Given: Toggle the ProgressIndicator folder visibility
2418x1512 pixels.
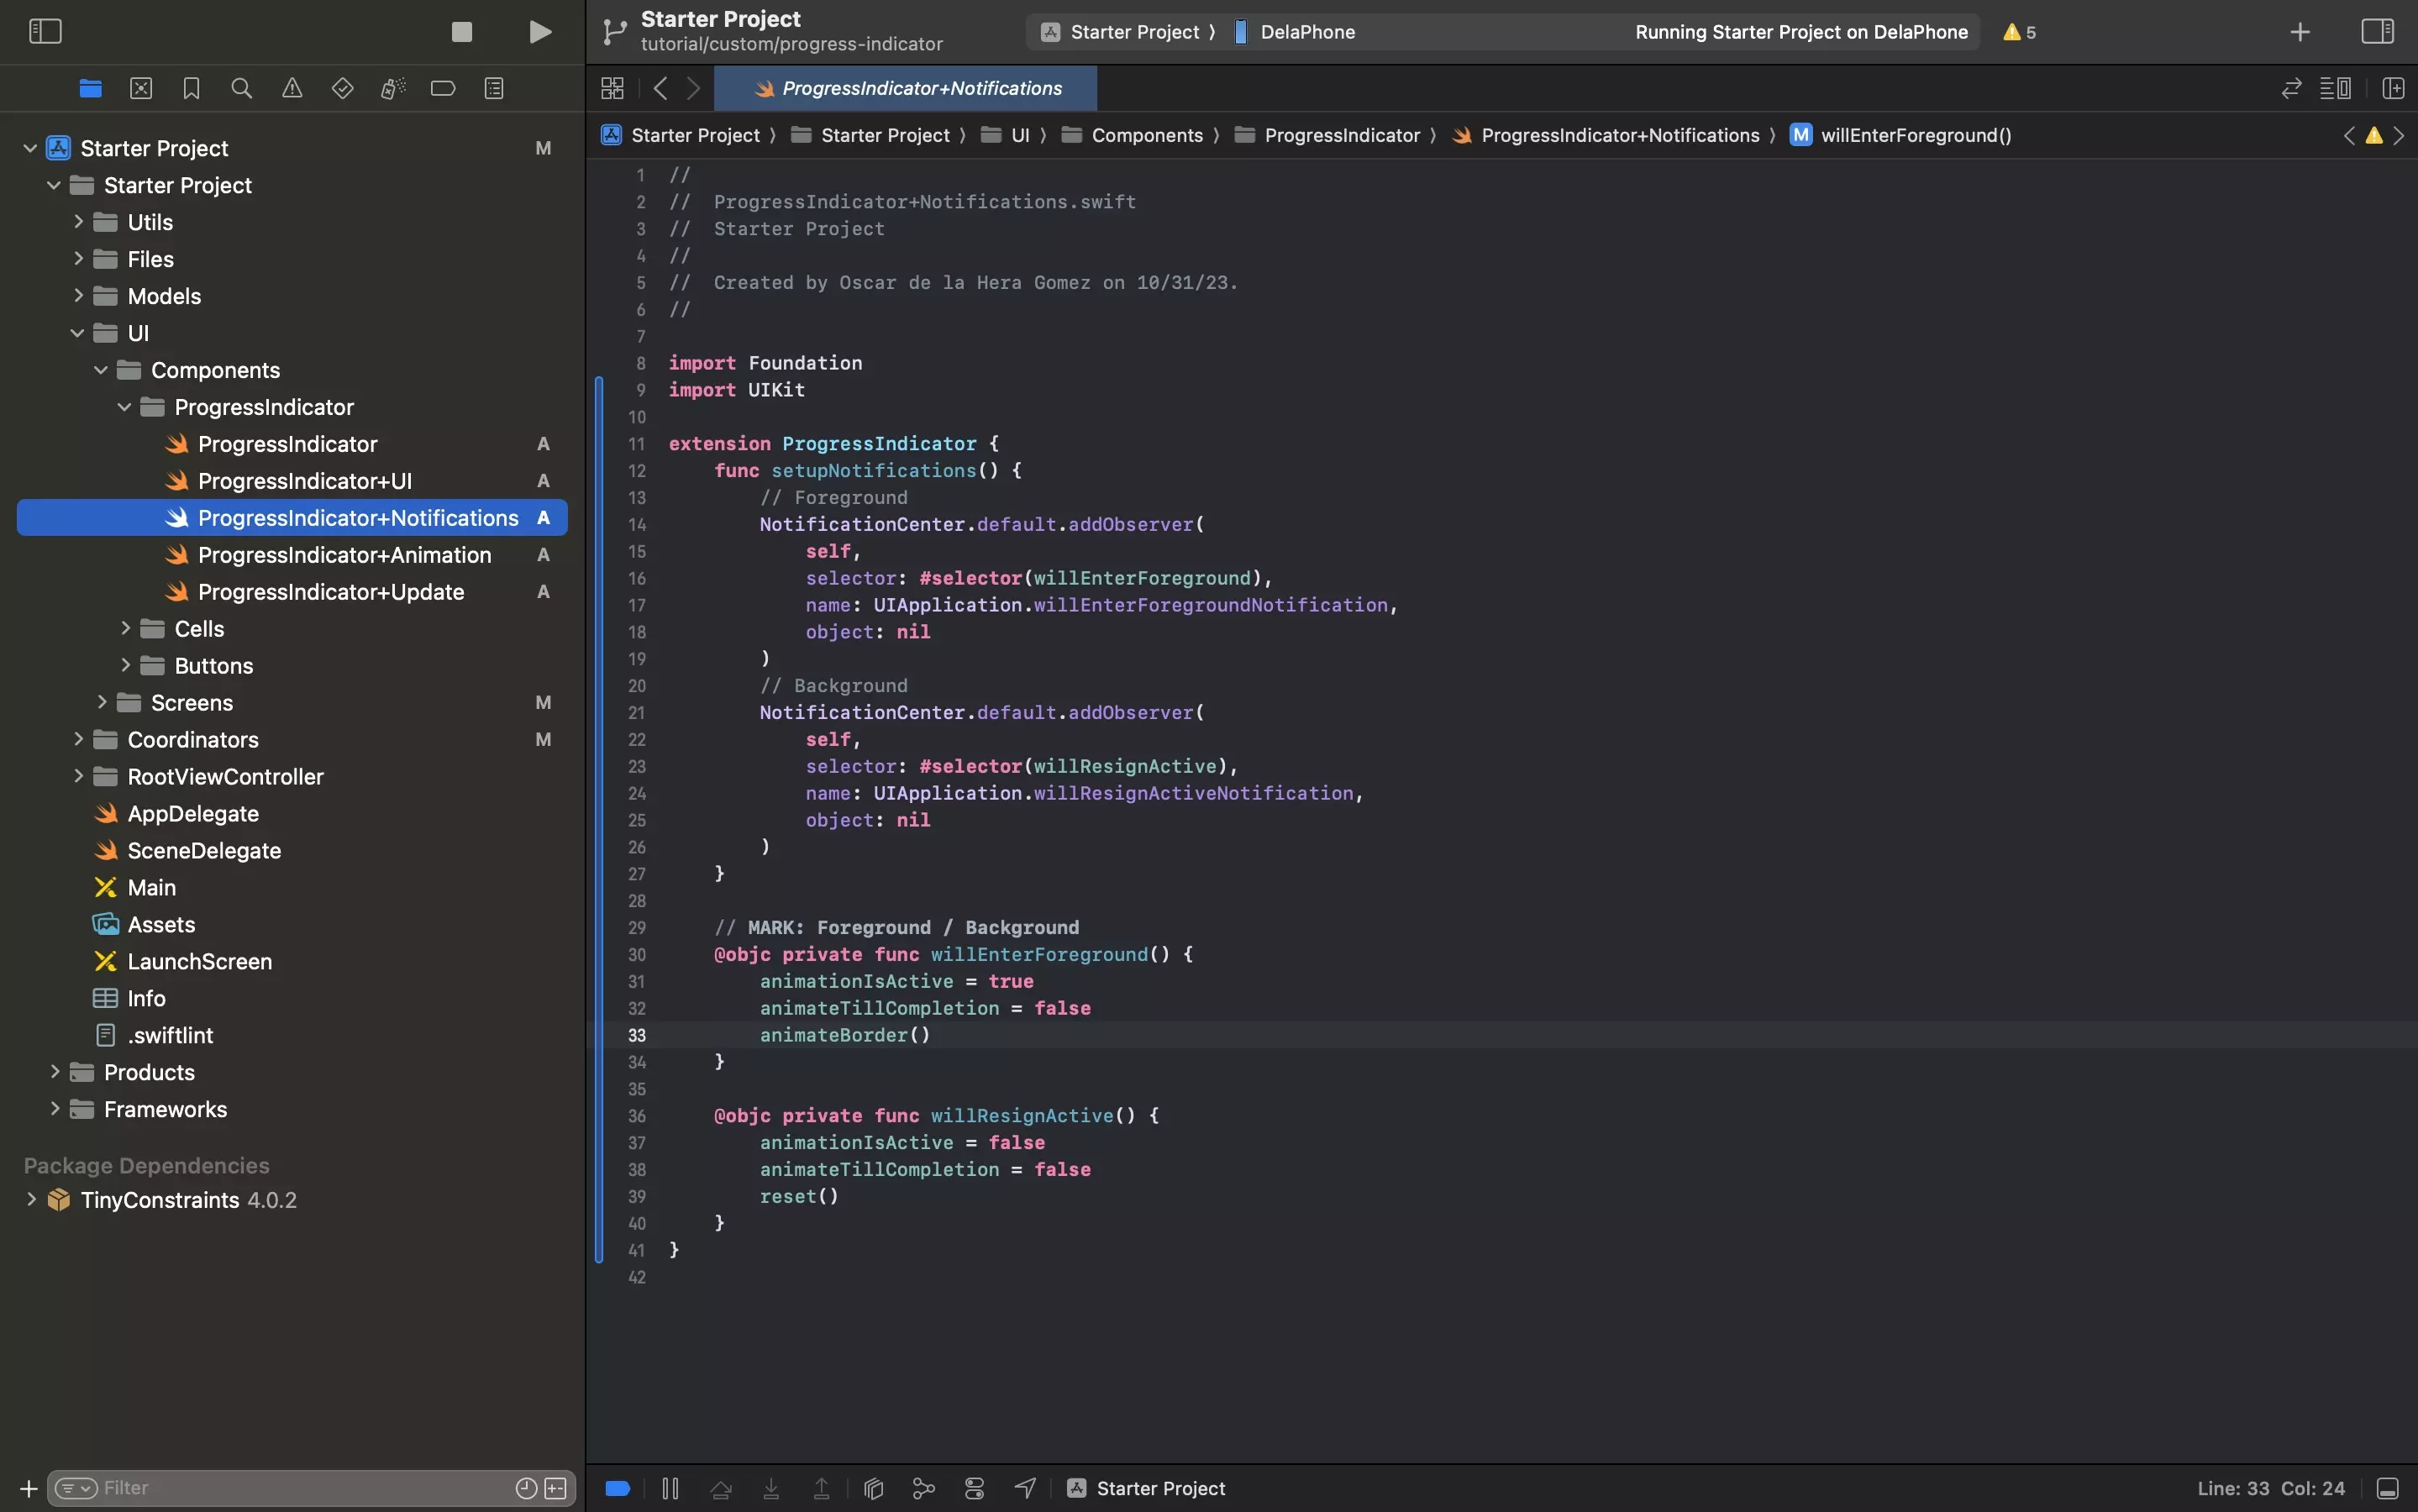Looking at the screenshot, I should [124, 407].
